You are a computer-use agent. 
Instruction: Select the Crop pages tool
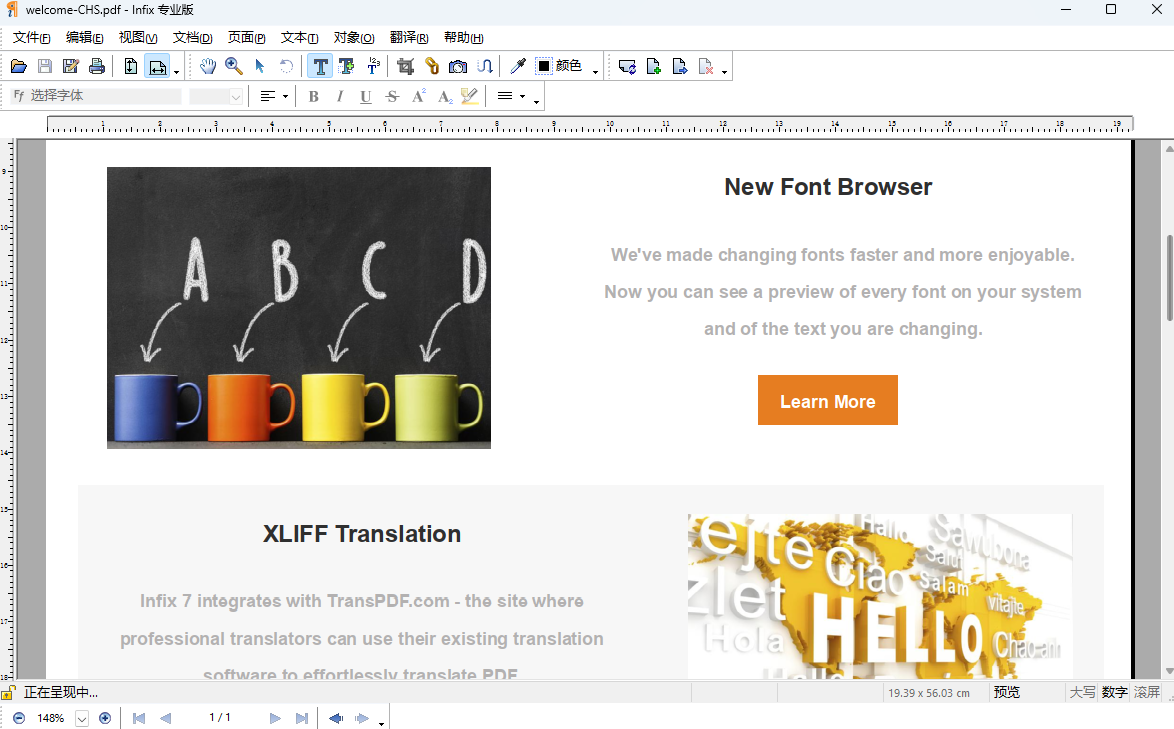[405, 66]
